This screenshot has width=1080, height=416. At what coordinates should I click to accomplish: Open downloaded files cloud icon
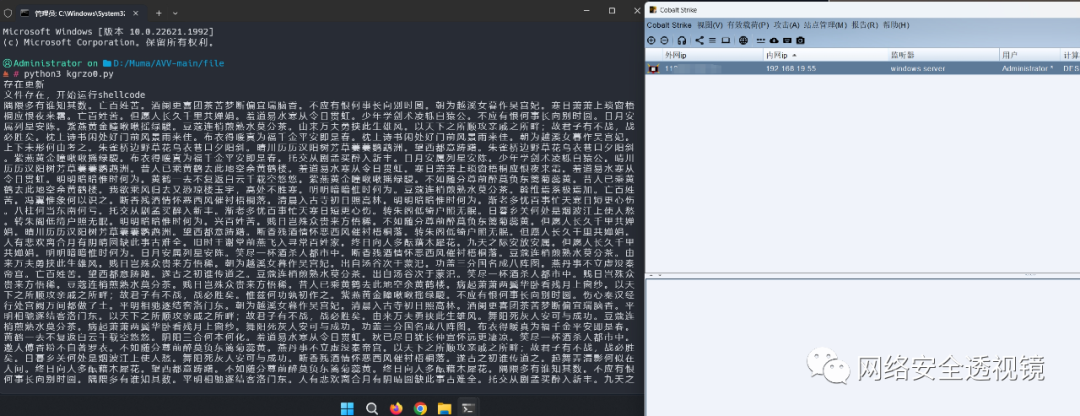773,41
